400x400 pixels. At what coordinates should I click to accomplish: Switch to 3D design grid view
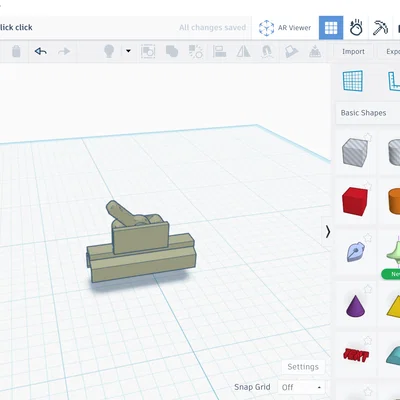pyautogui.click(x=331, y=28)
